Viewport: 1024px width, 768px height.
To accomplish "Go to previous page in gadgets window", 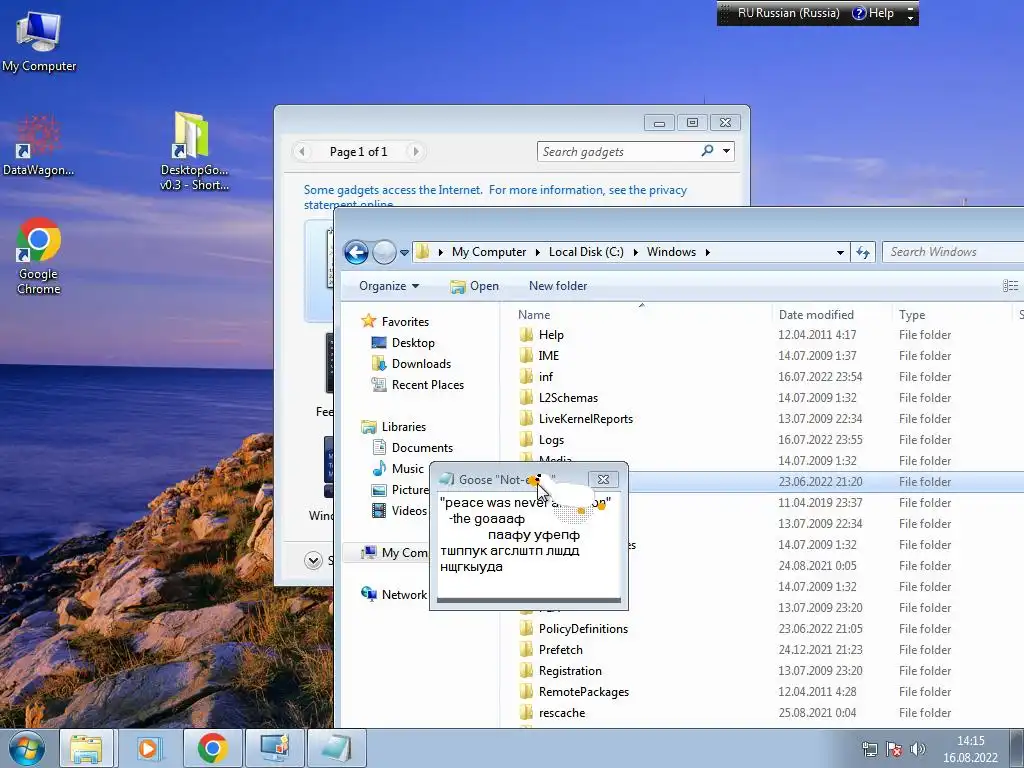I will coord(302,152).
